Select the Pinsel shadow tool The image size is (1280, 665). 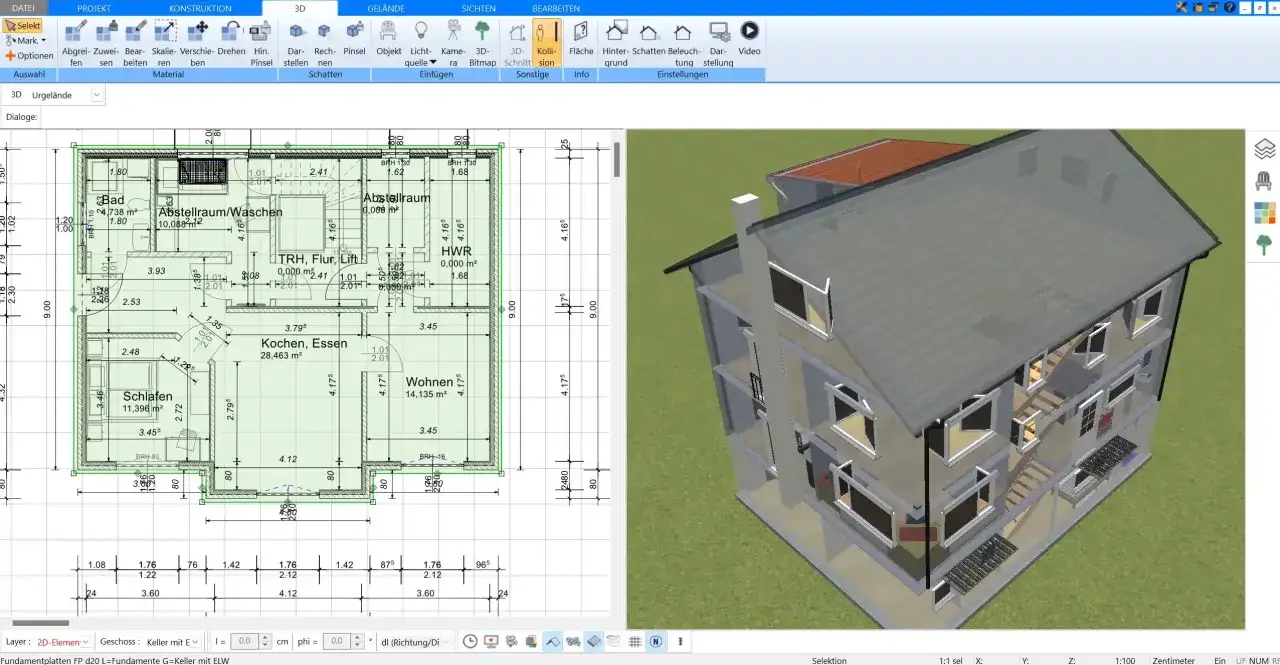pos(354,38)
